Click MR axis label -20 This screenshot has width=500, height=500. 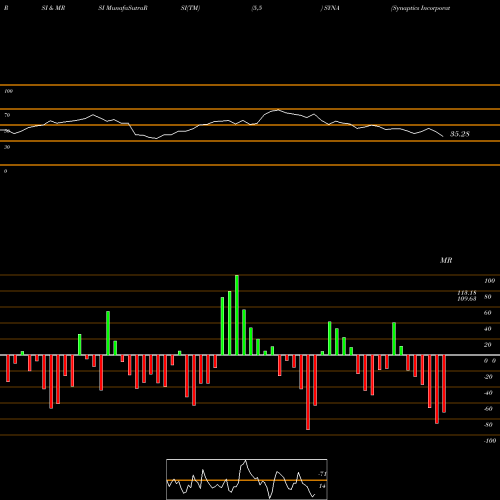(x=488, y=377)
